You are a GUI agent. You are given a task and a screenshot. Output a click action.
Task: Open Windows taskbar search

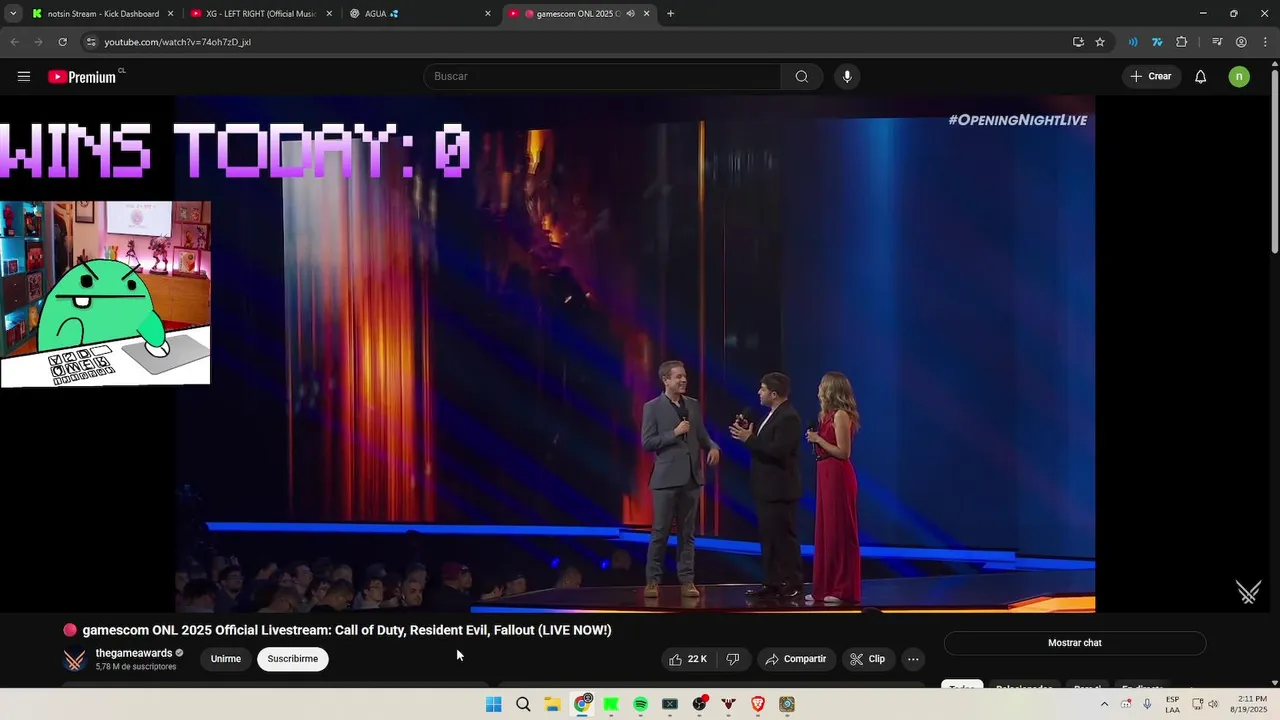[x=523, y=705]
